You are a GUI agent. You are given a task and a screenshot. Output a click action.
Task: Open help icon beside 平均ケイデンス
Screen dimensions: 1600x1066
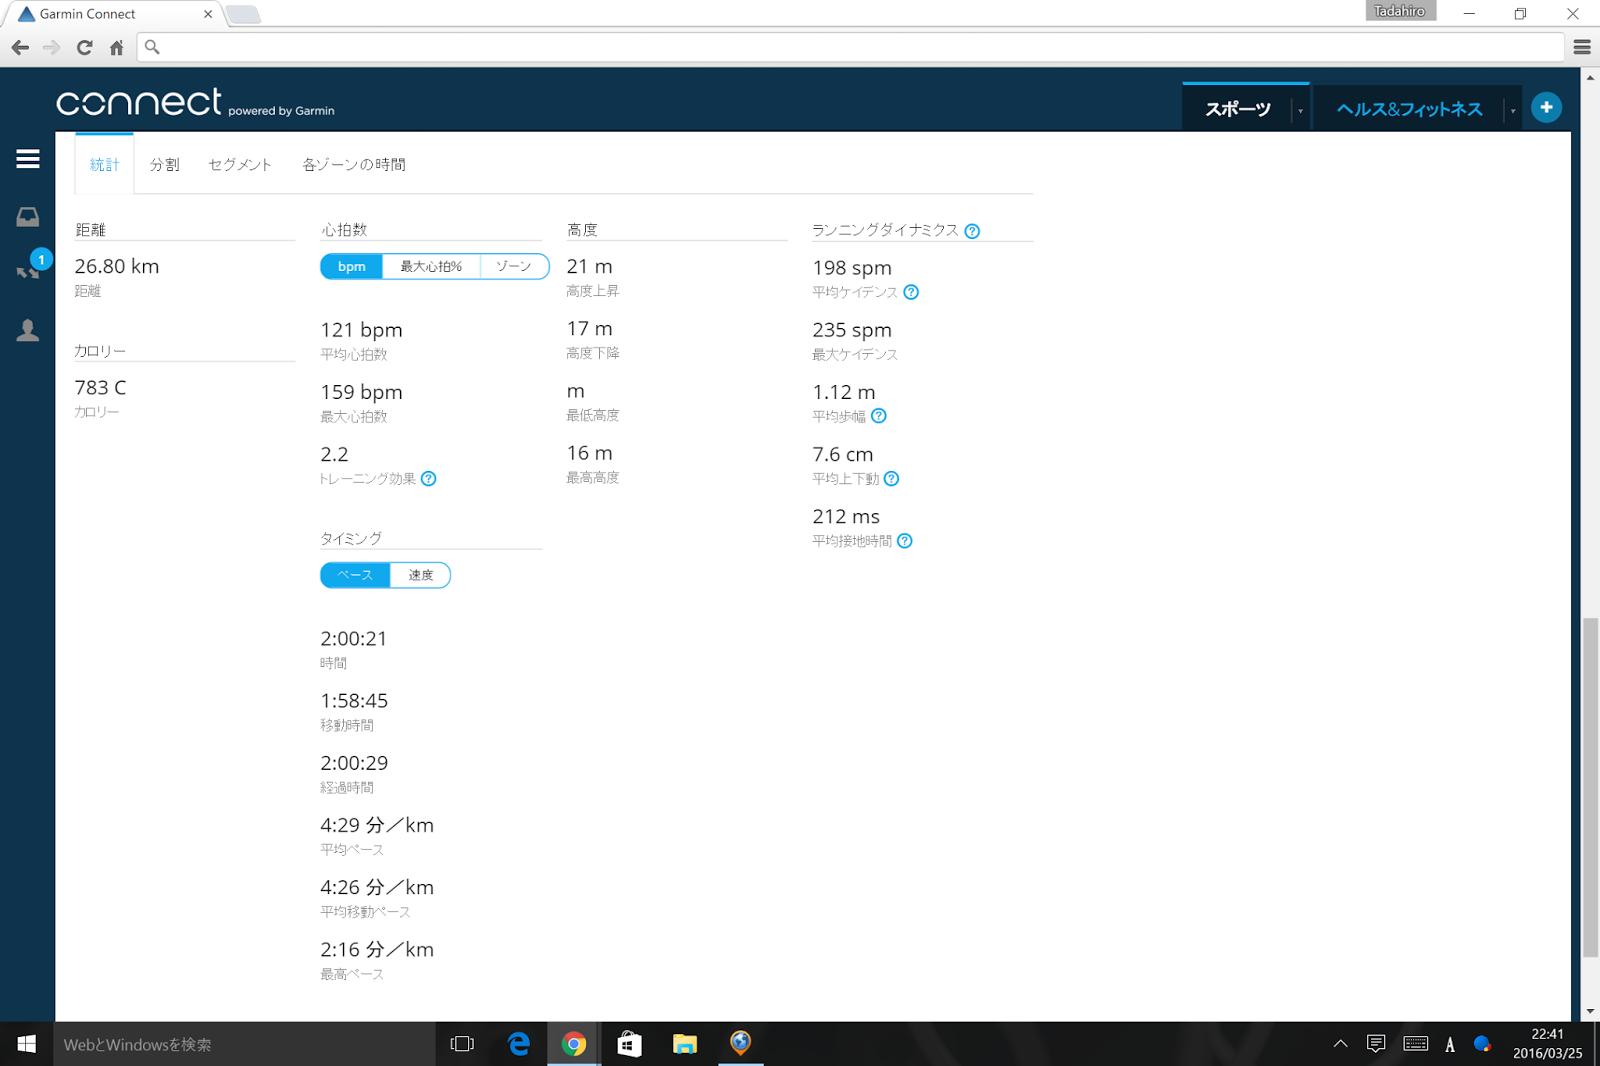click(911, 292)
